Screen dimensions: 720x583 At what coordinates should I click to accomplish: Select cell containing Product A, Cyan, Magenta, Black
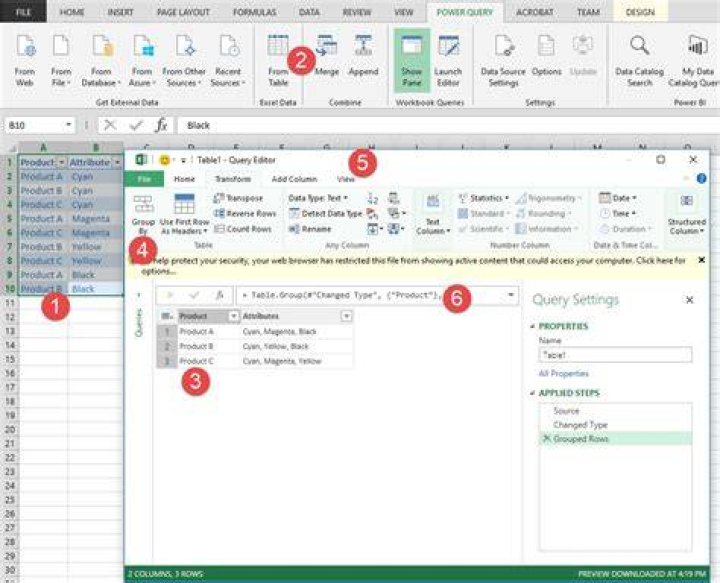pyautogui.click(x=296, y=331)
